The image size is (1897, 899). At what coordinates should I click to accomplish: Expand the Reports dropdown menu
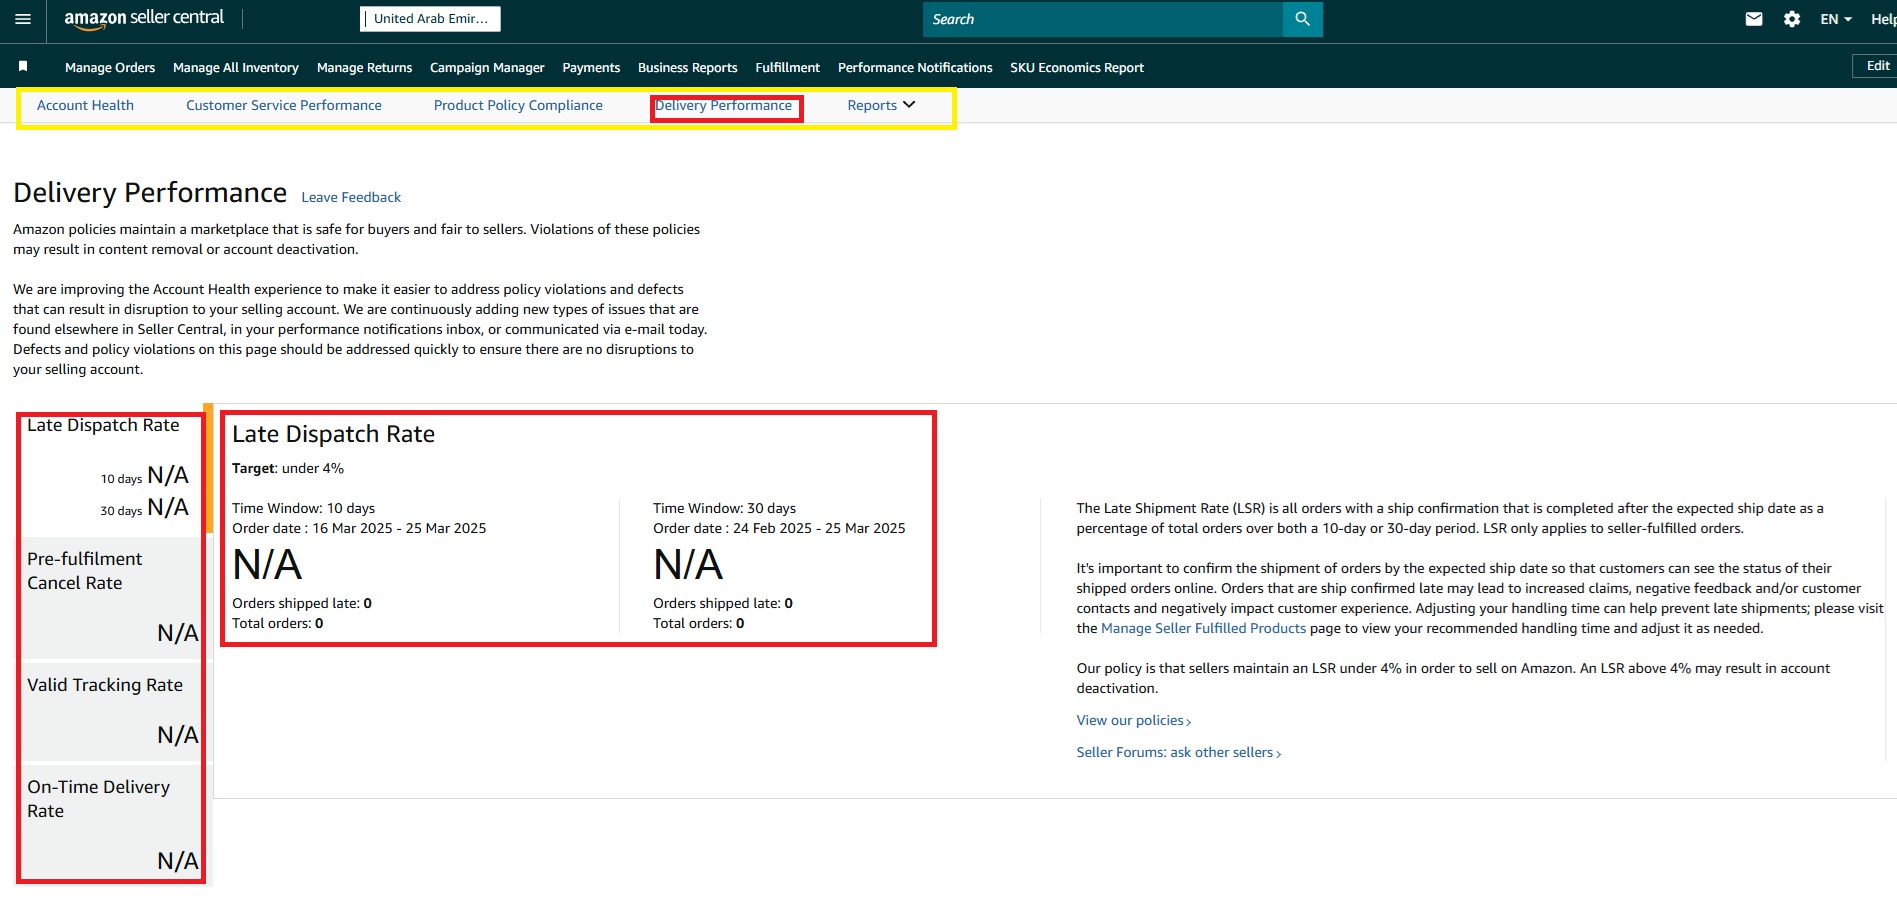(x=881, y=105)
